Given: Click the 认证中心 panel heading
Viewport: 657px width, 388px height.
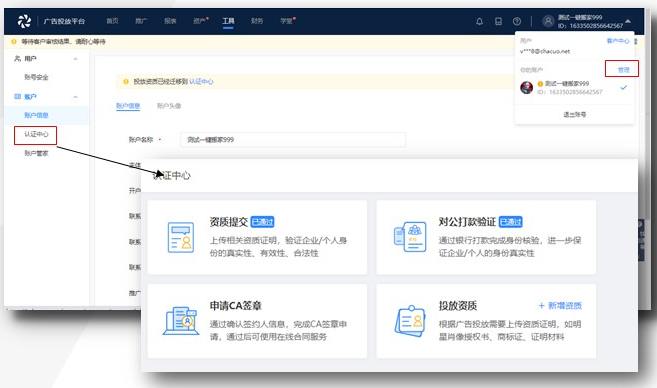Looking at the screenshot, I should pos(172,176).
